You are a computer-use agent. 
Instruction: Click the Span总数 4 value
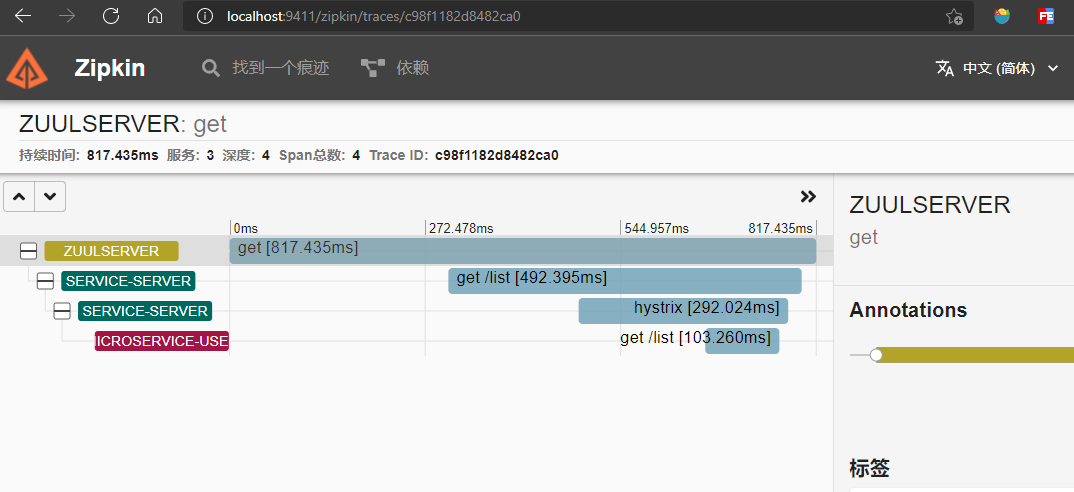pyautogui.click(x=356, y=156)
